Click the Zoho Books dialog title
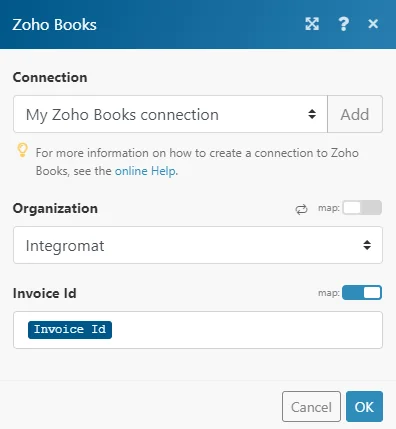 [x=55, y=25]
